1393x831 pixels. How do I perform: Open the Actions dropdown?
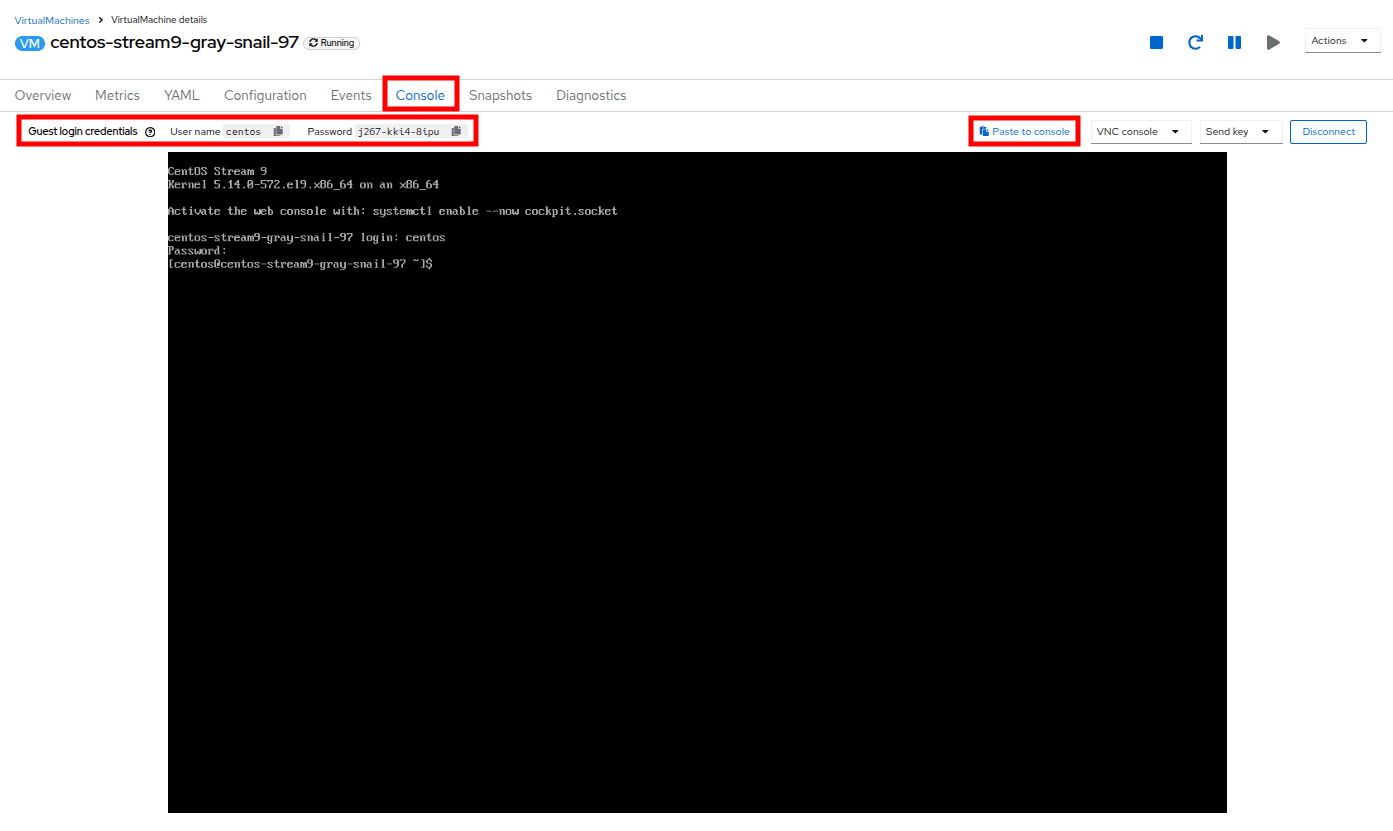point(1342,40)
